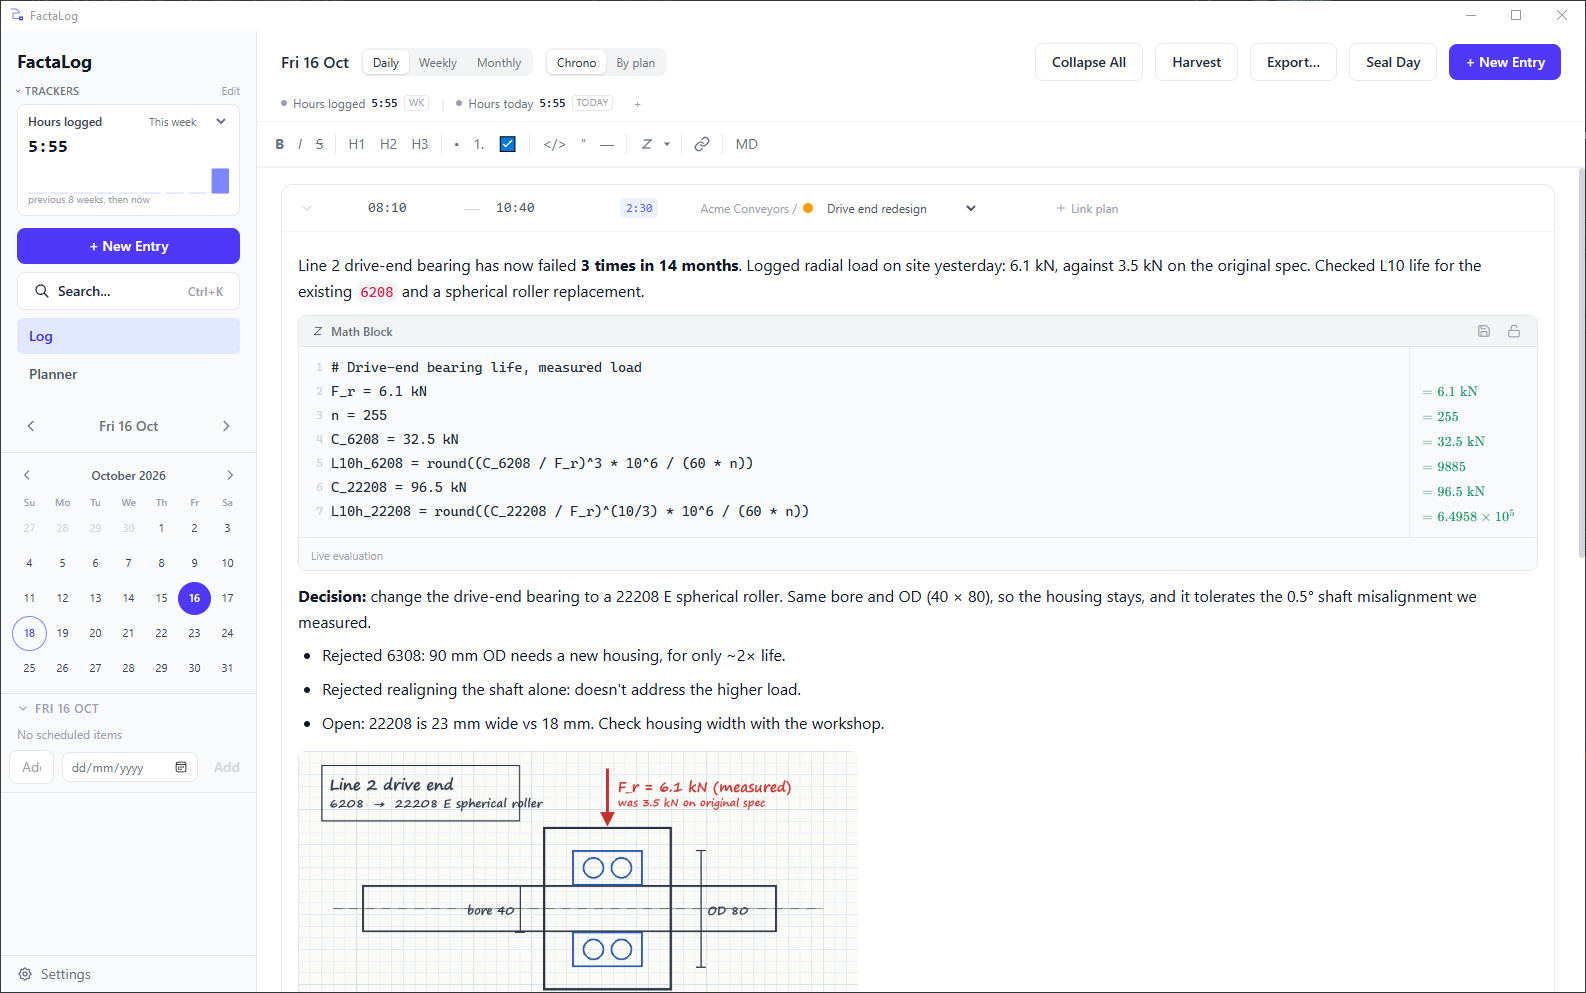Toggle the TODAY badge on Hours today
Image resolution: width=1586 pixels, height=993 pixels.
coord(593,103)
